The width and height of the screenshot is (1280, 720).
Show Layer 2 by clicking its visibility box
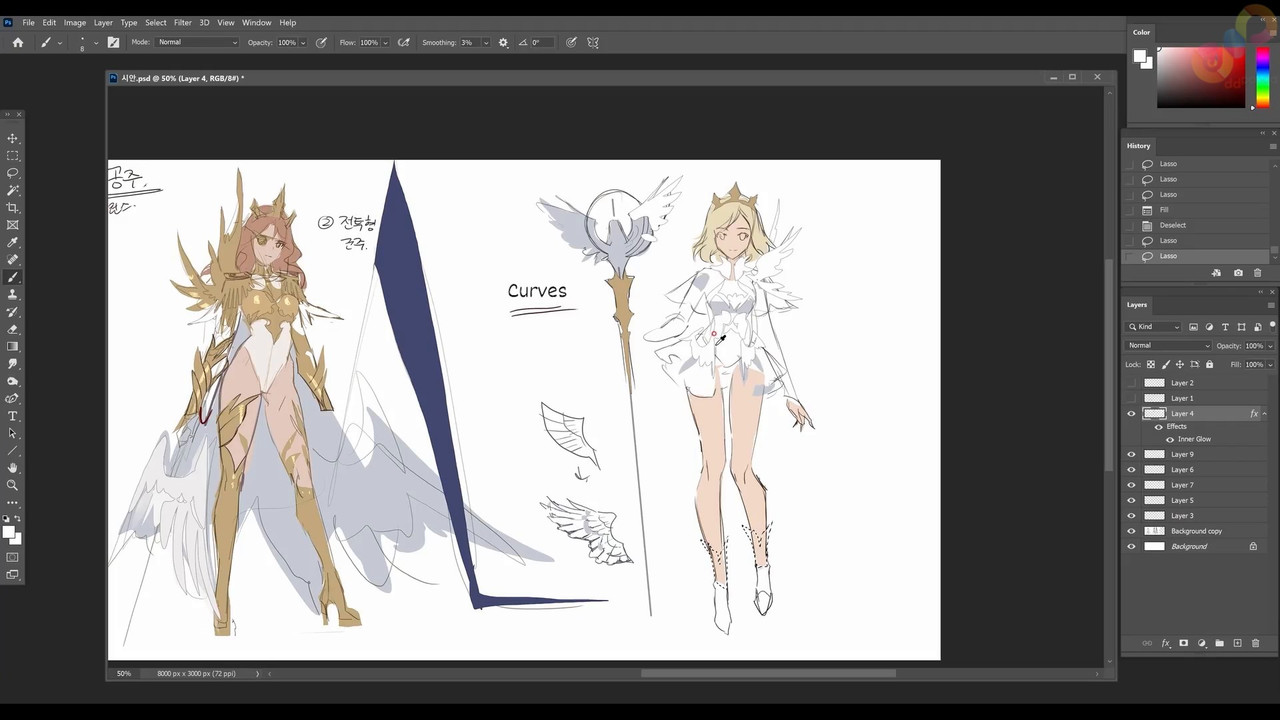coord(1131,383)
